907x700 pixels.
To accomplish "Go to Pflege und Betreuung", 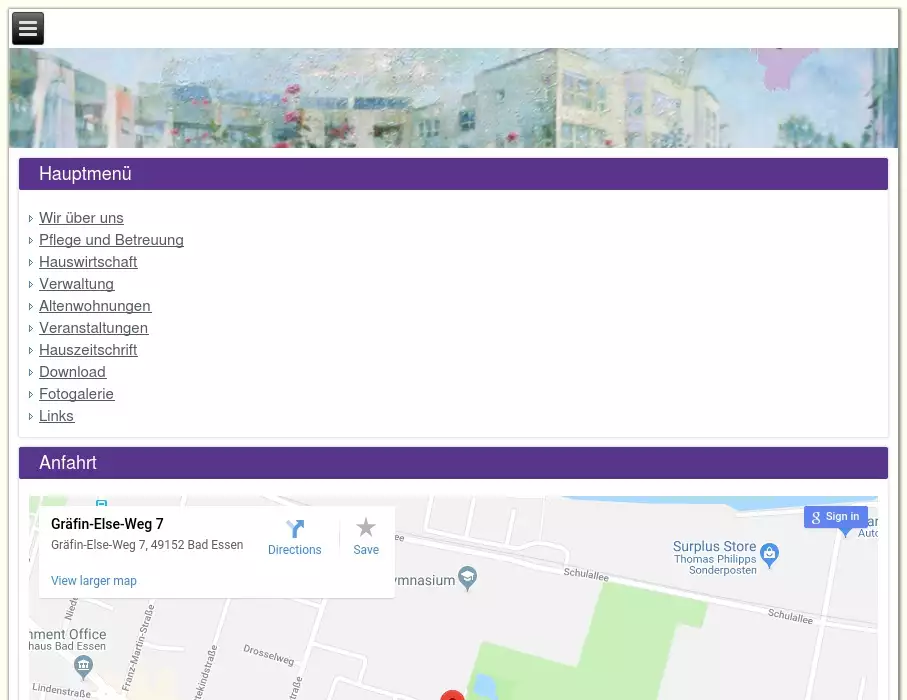I will pyautogui.click(x=111, y=240).
